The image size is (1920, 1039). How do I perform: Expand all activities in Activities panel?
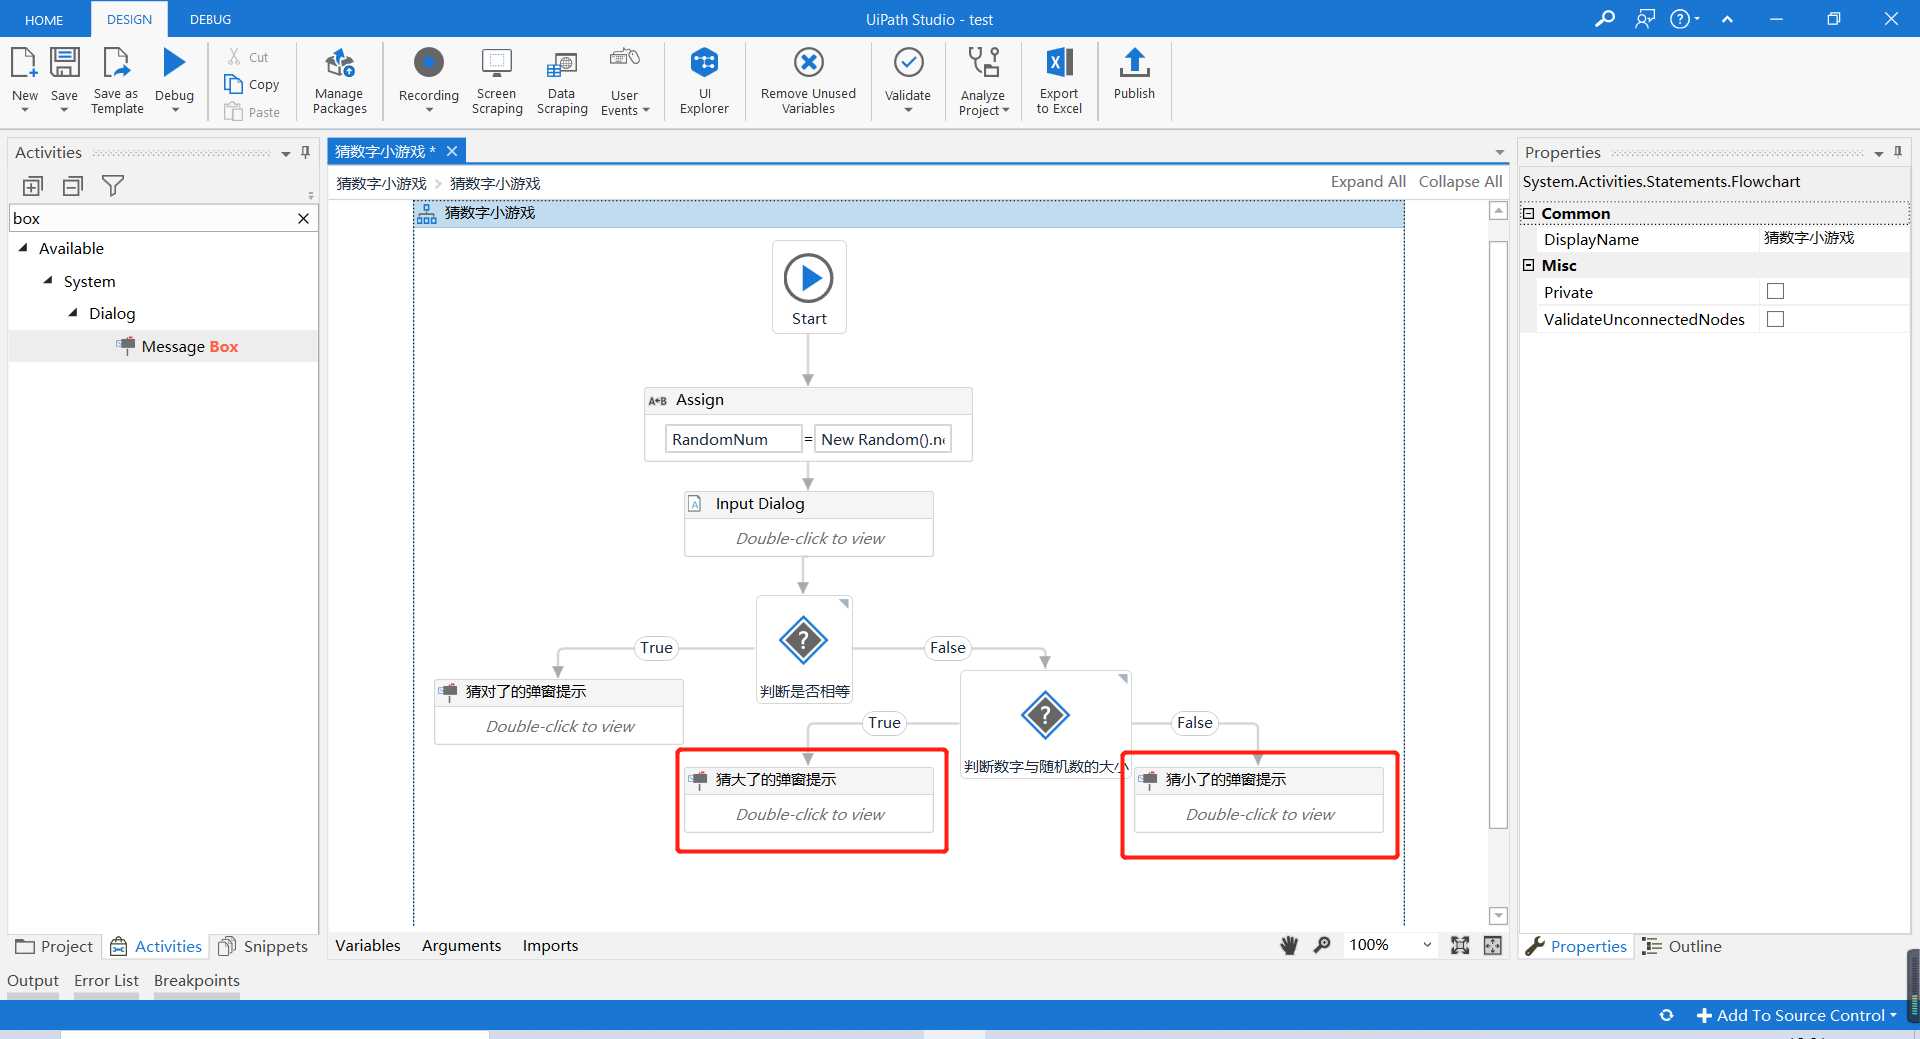[x=33, y=186]
